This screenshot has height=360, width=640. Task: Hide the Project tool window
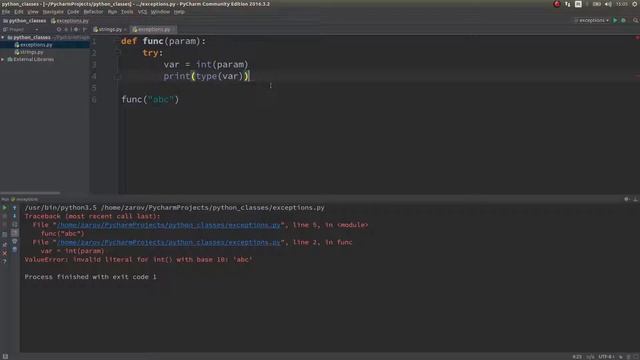84,29
